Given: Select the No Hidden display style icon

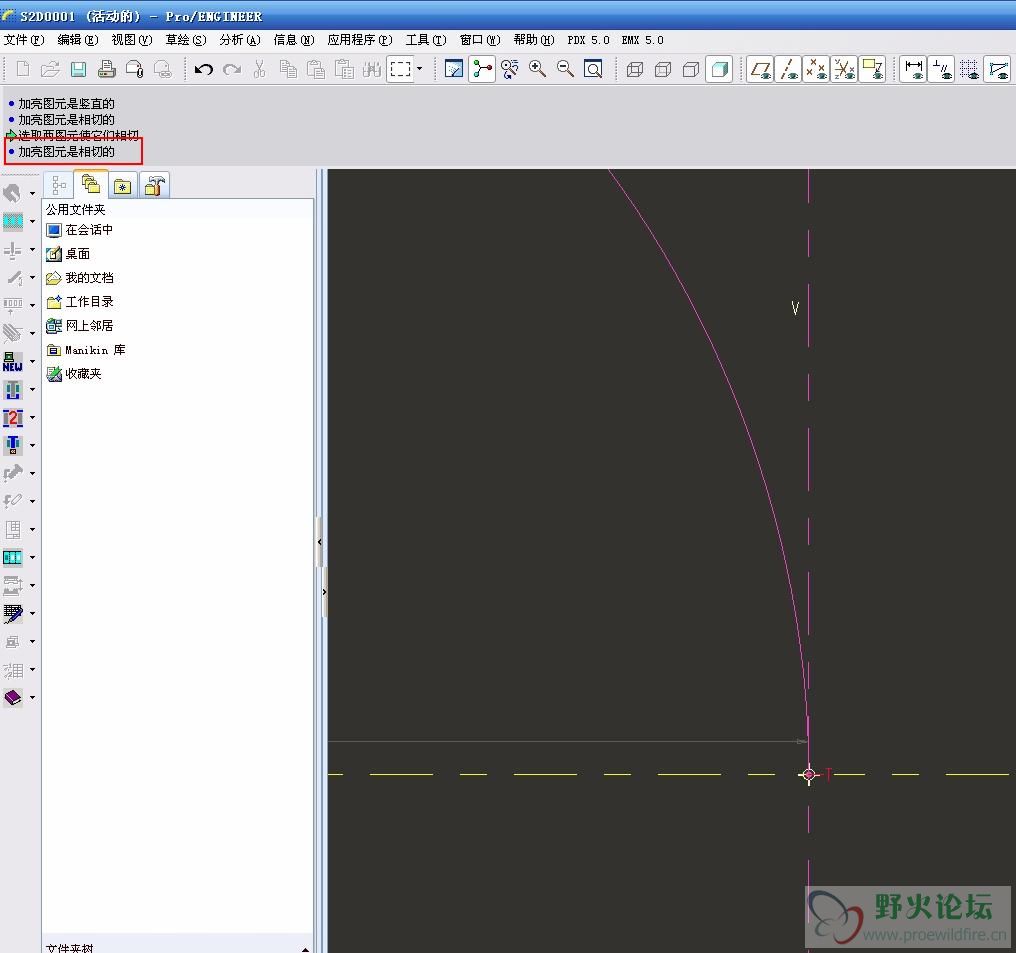Looking at the screenshot, I should pos(691,69).
